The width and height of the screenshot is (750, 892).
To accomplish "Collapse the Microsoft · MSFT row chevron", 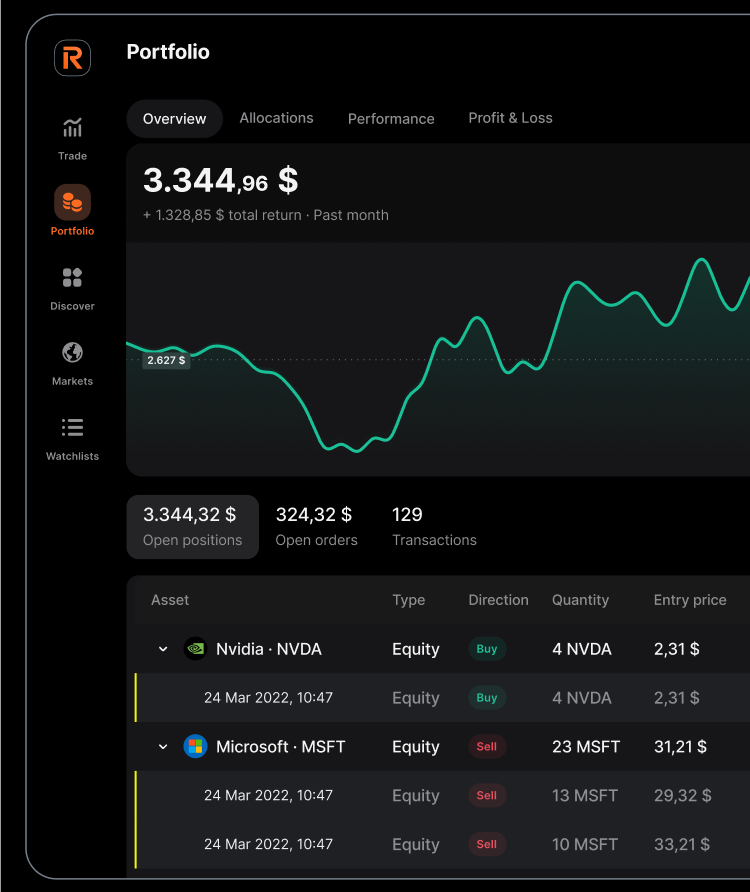I will coord(163,746).
